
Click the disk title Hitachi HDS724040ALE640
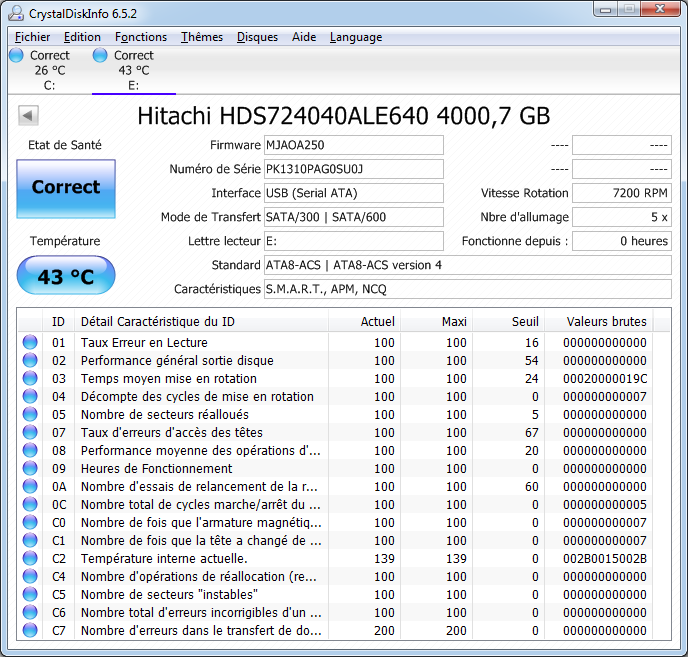344,116
